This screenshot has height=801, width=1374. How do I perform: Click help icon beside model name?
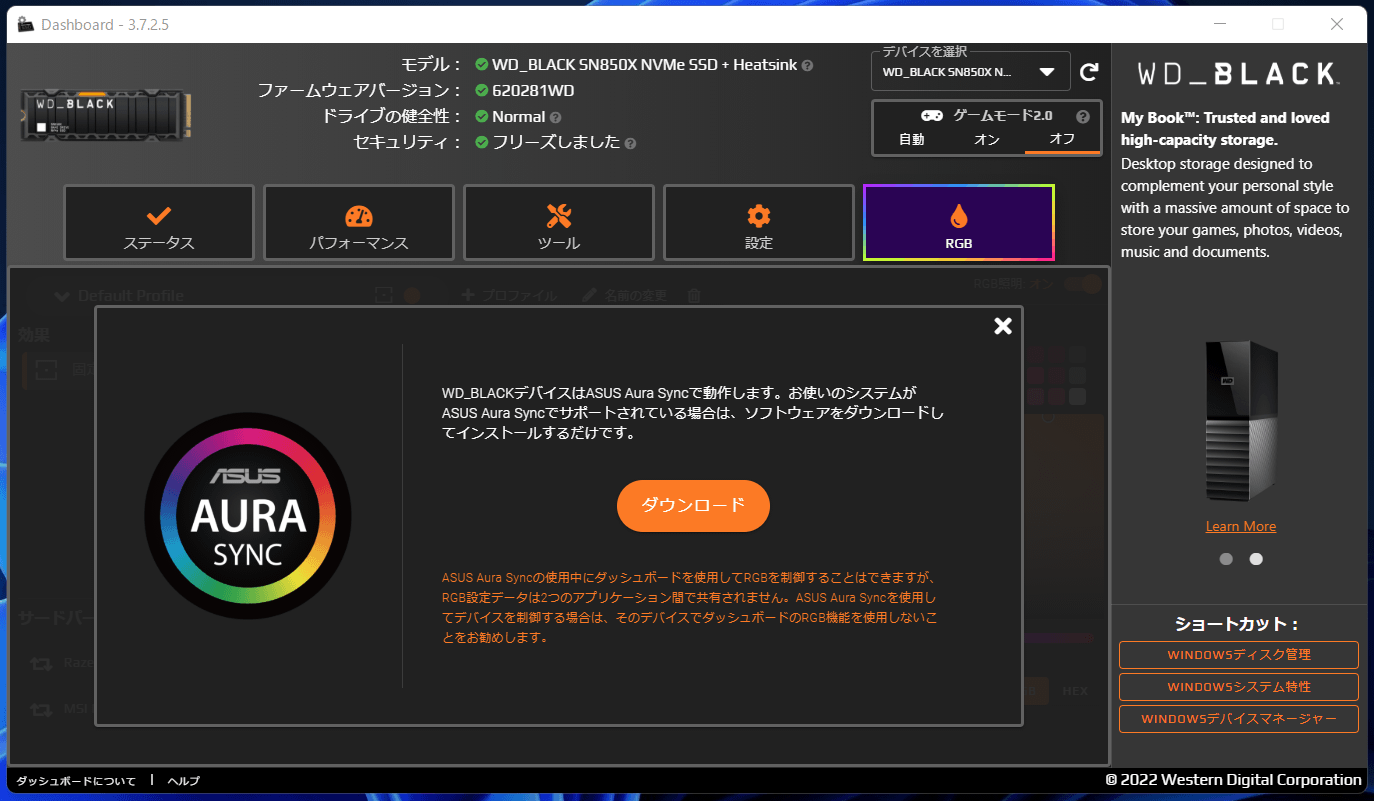point(807,65)
